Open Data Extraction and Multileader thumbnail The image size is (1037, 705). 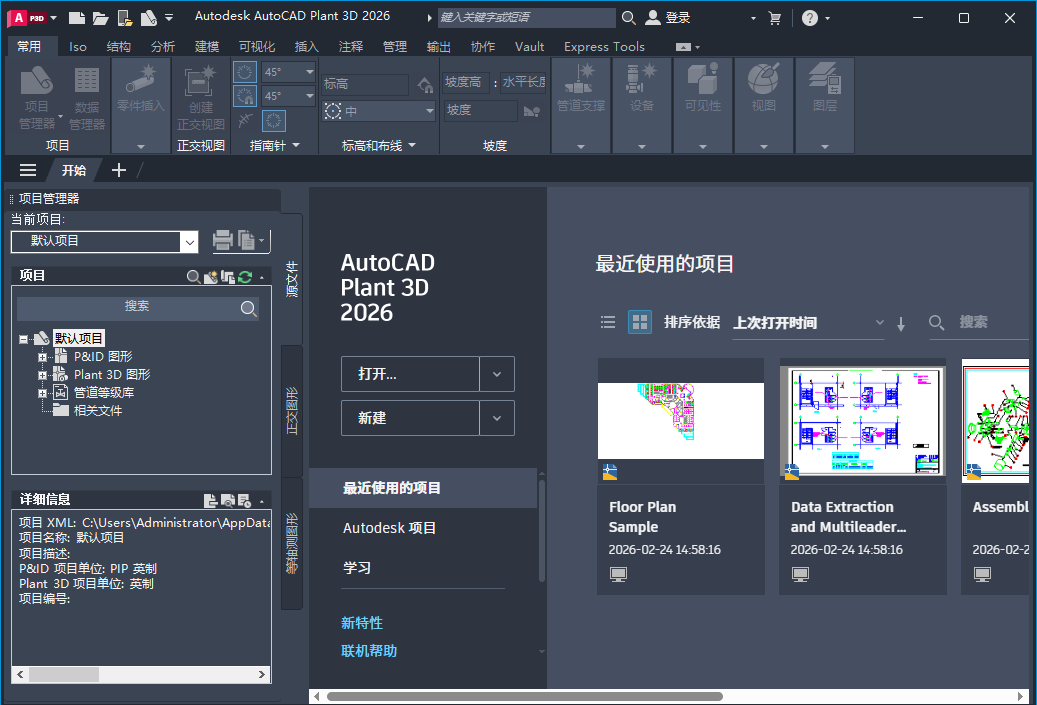(x=862, y=421)
